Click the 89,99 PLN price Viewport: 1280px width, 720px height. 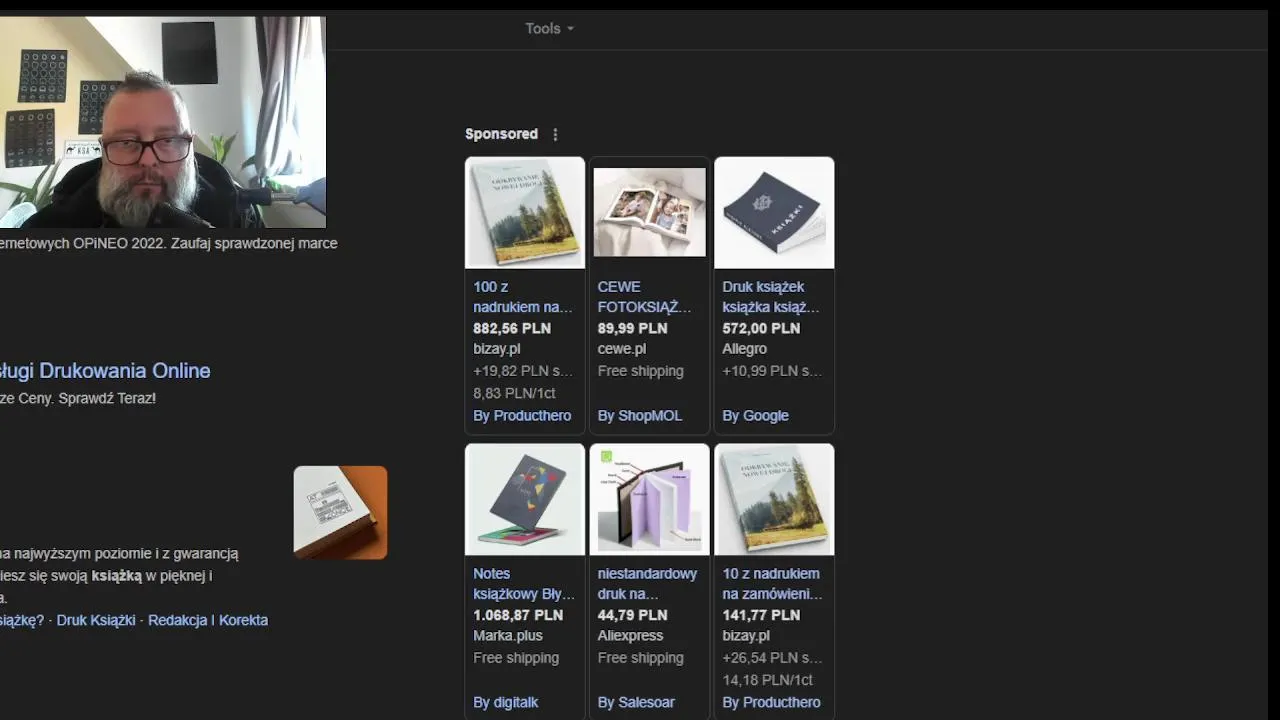tap(632, 328)
